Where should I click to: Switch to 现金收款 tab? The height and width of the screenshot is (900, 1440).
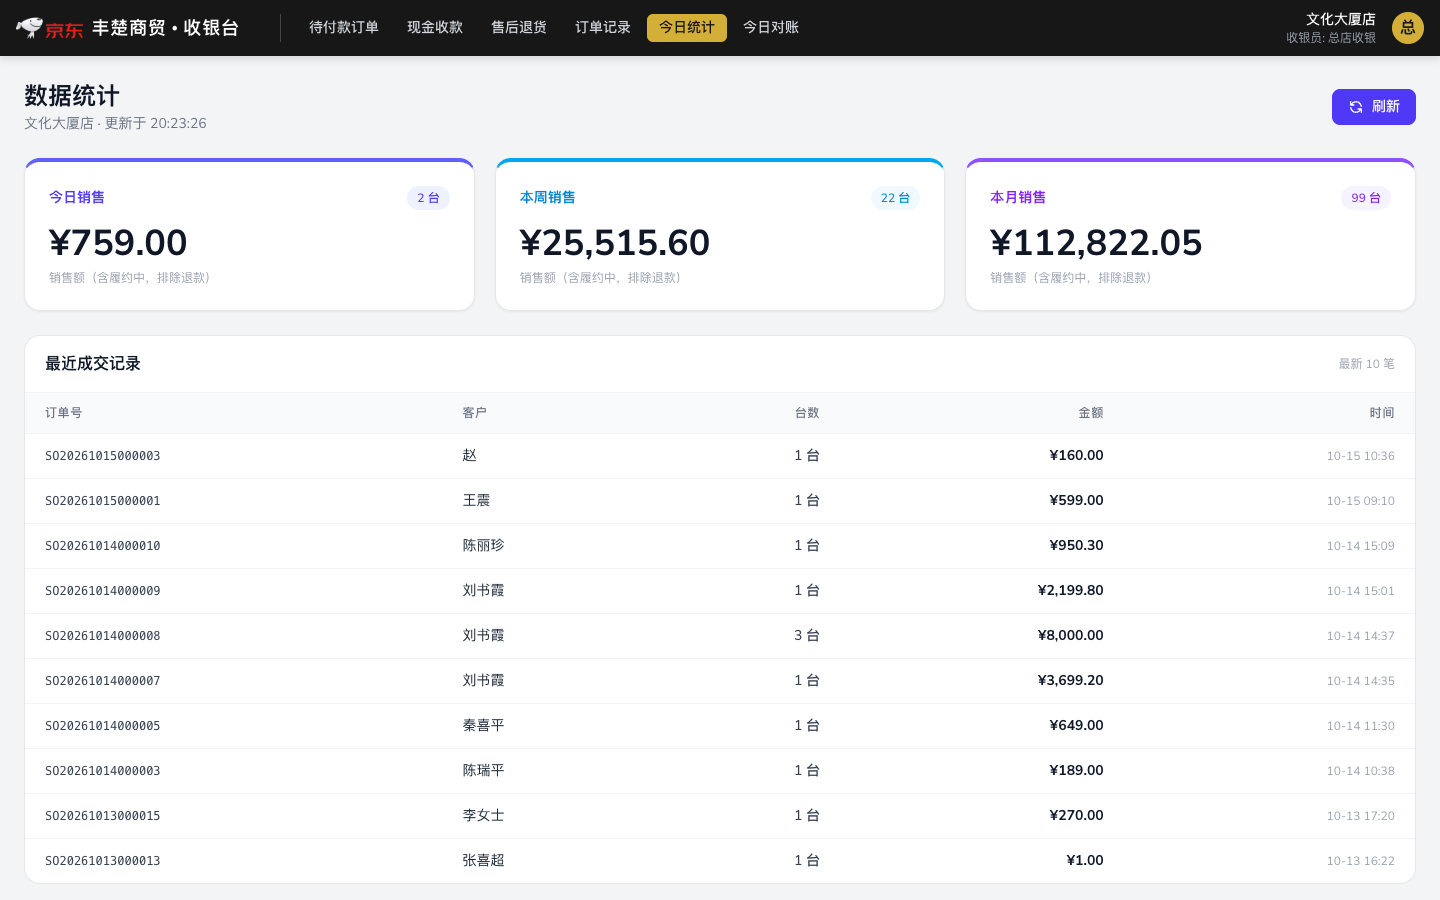click(x=435, y=28)
